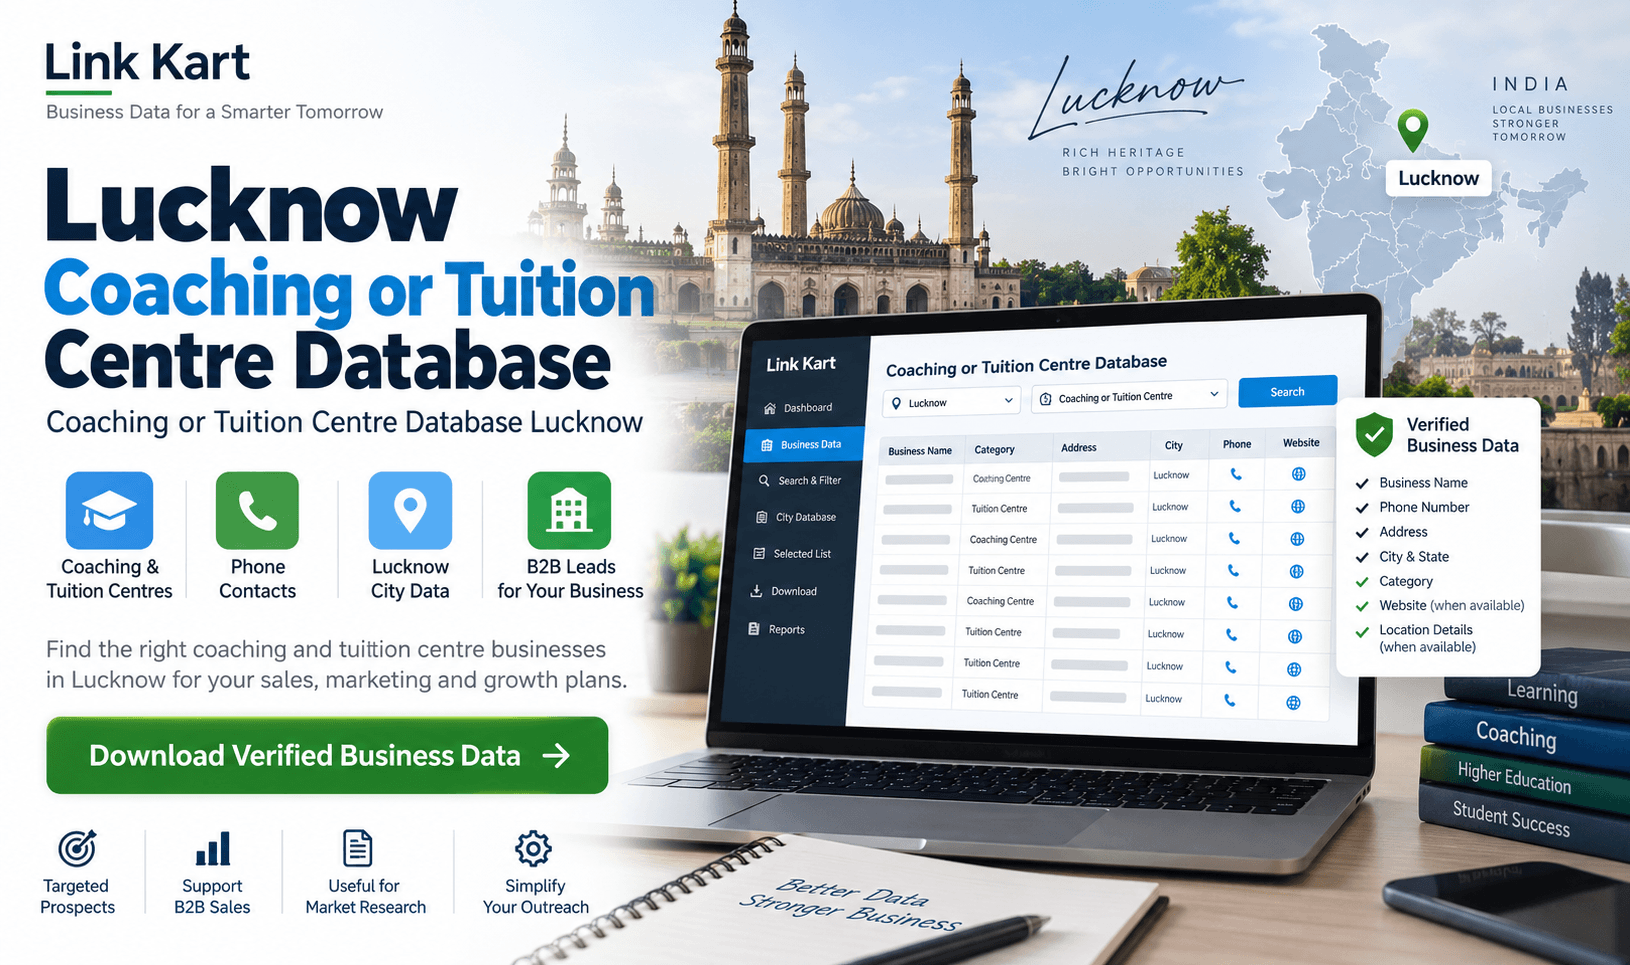Screen dimensions: 1630x965
Task: Click the Targeted Prospects target icon
Action: (x=77, y=848)
